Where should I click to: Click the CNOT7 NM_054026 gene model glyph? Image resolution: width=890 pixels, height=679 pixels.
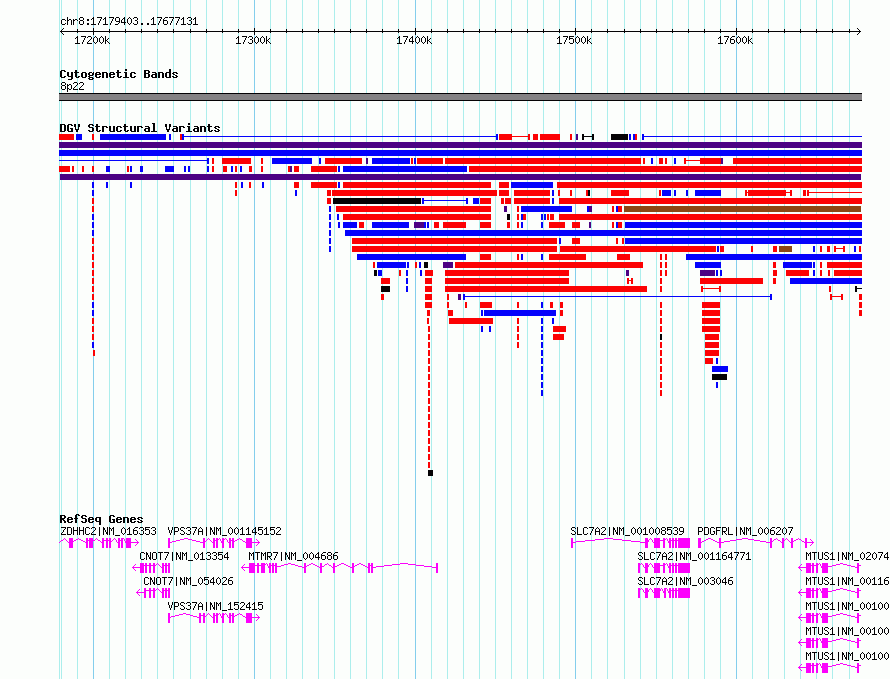[x=153, y=593]
